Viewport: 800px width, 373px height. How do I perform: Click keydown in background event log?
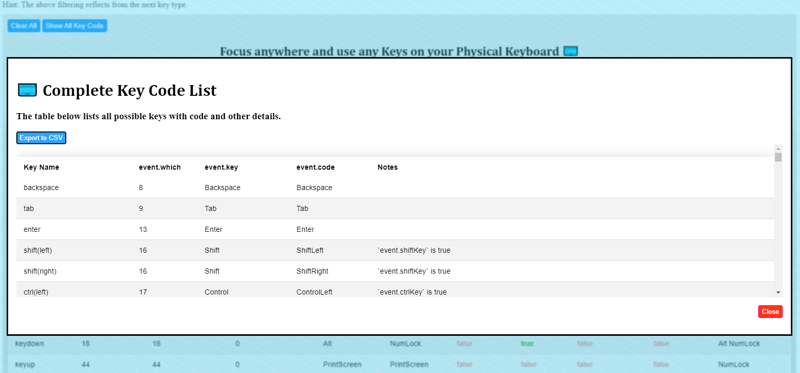(30, 344)
